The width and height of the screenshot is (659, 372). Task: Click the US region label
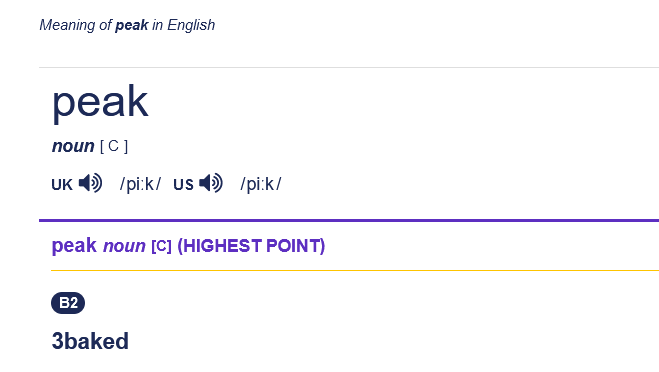(x=183, y=185)
